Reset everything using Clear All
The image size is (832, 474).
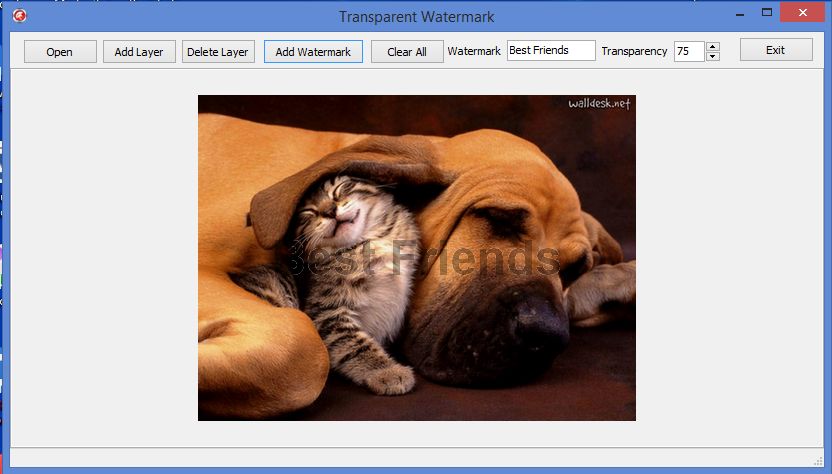(407, 52)
